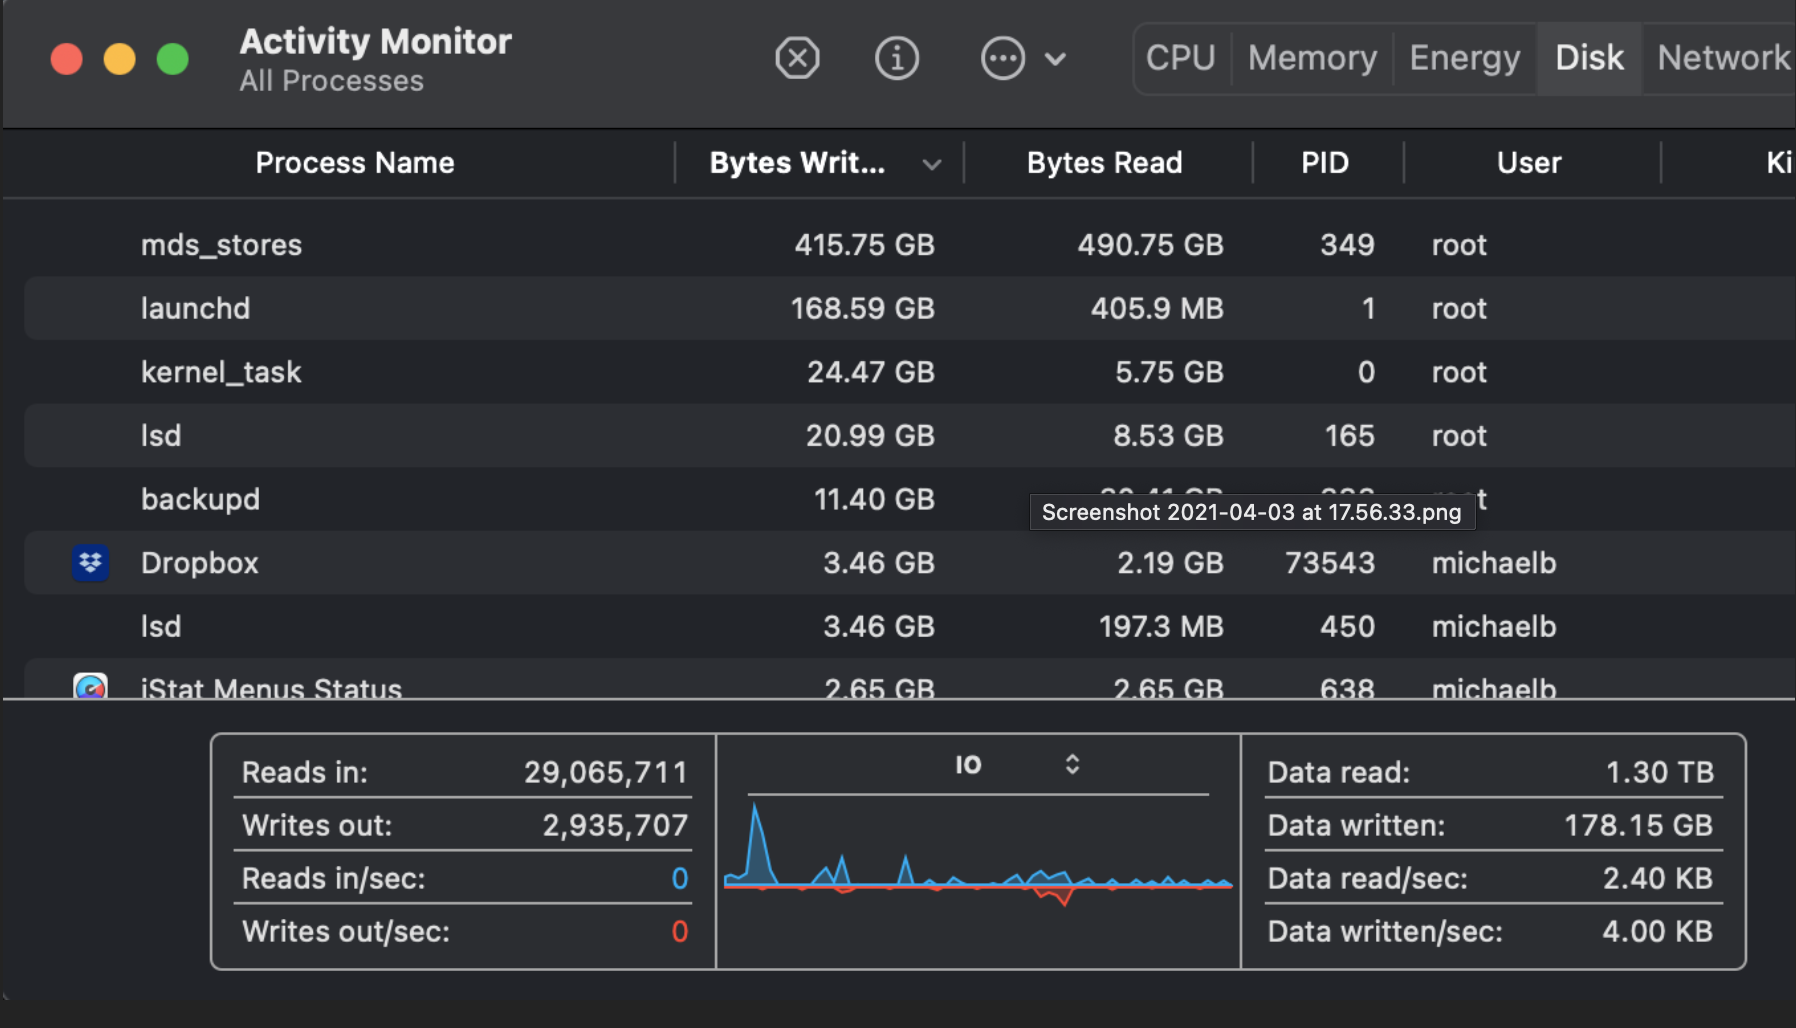Screen dimensions: 1796x1028
Task: Sort by the User column header
Action: pyautogui.click(x=1529, y=163)
